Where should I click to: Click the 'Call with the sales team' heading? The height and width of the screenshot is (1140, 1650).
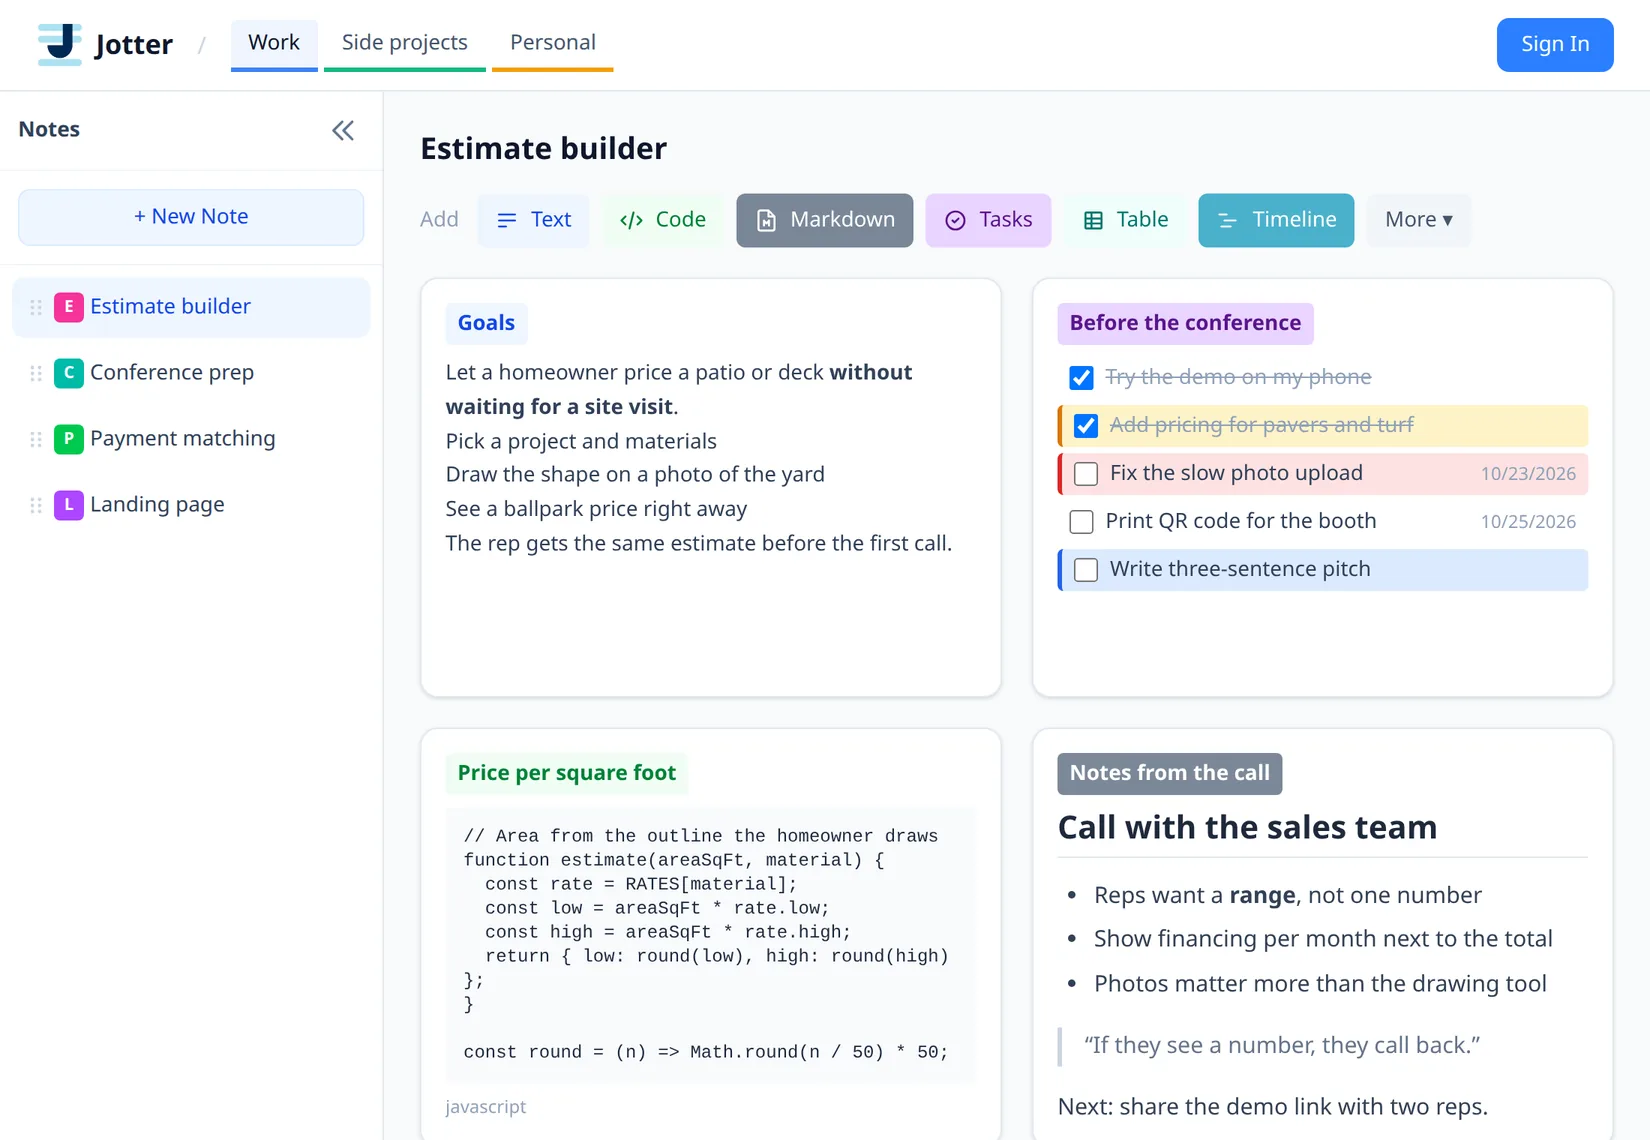1247,827
